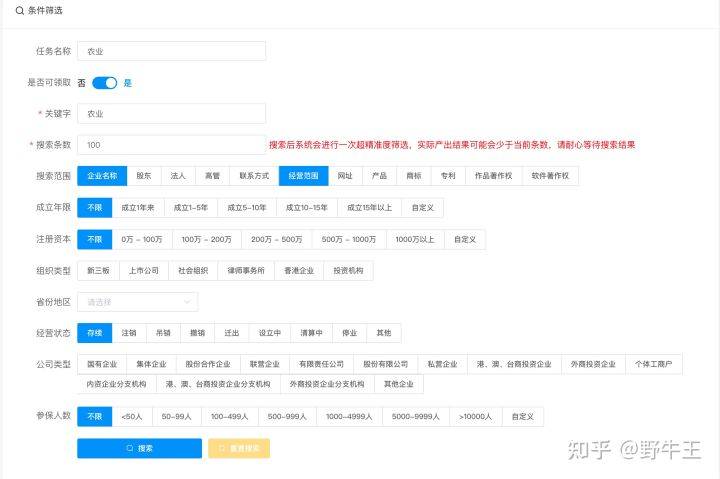Select 软件著作权 search range option

point(550,176)
